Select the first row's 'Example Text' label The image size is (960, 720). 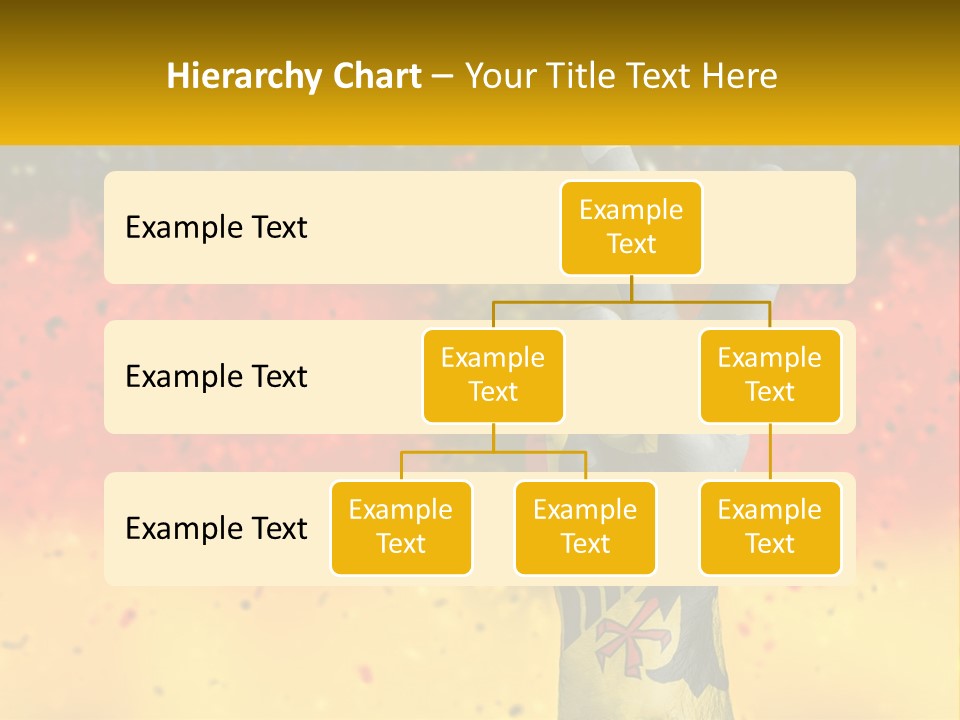pos(216,227)
